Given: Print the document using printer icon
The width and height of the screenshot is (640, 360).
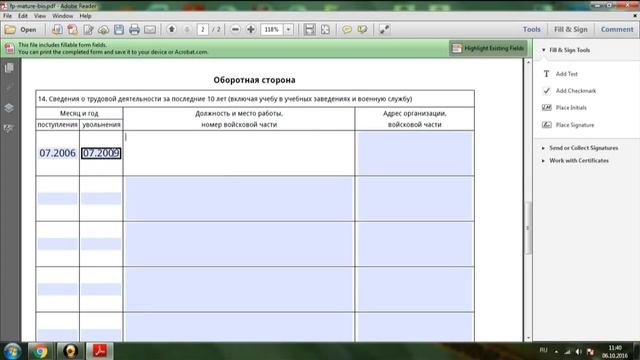Looking at the screenshot, I should (134, 29).
